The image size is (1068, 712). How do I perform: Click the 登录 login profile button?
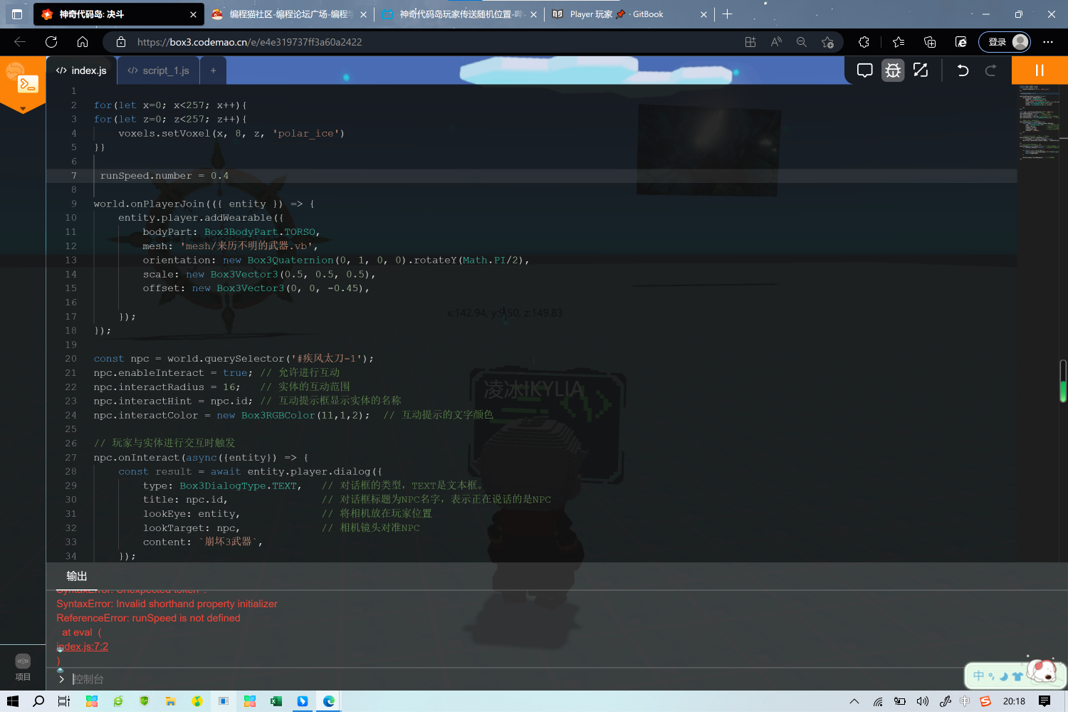(1005, 42)
